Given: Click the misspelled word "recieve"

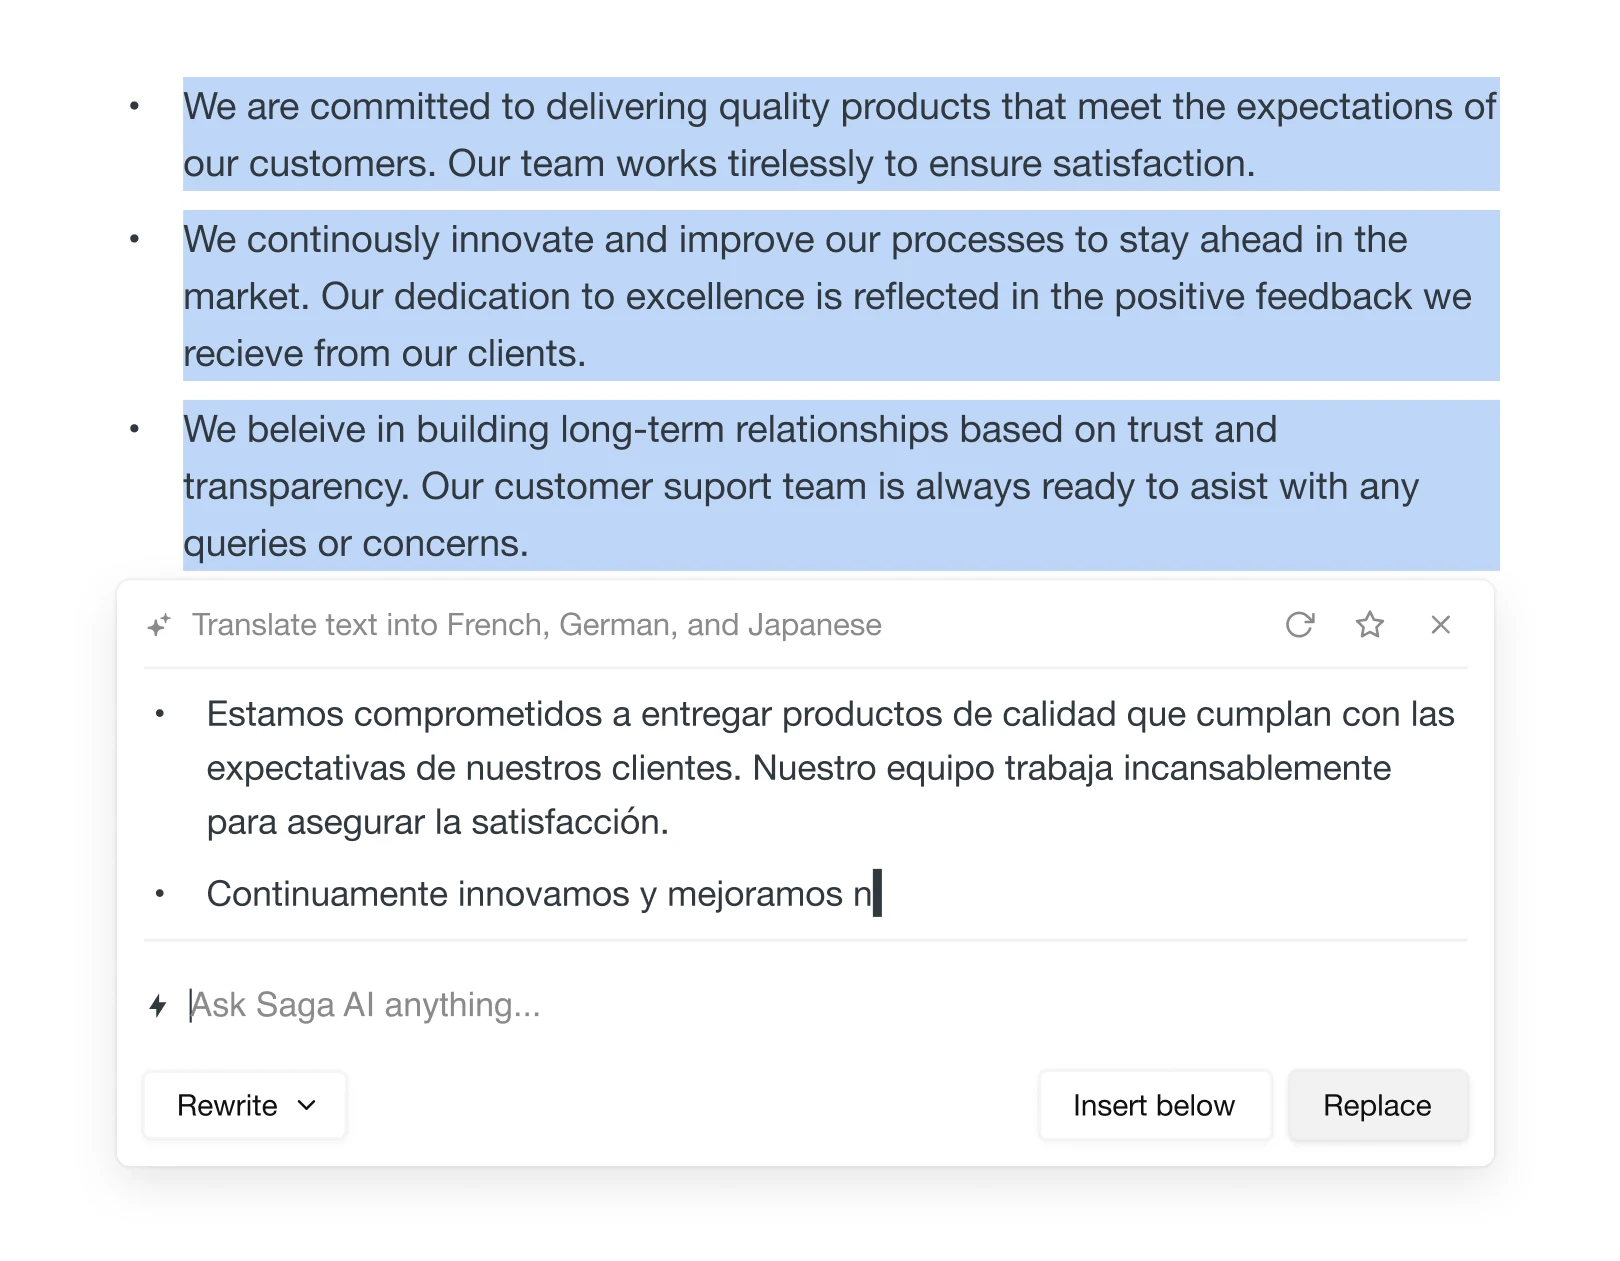Looking at the screenshot, I should coord(243,354).
